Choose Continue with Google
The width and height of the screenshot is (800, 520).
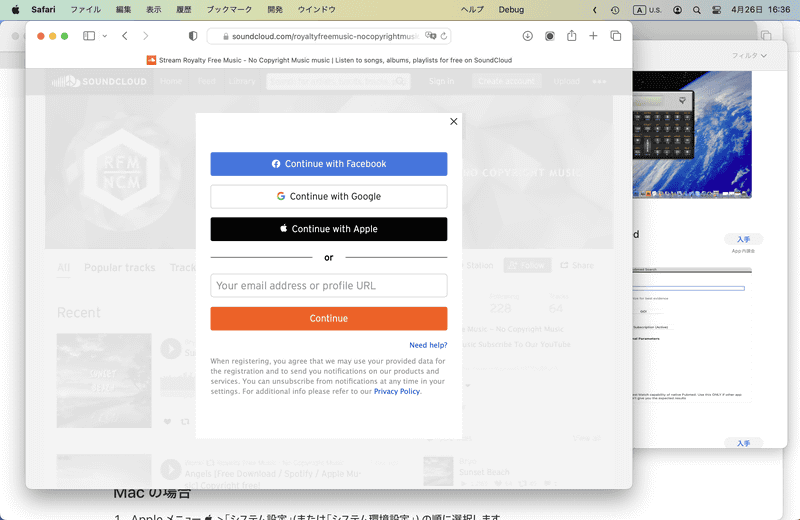click(329, 196)
